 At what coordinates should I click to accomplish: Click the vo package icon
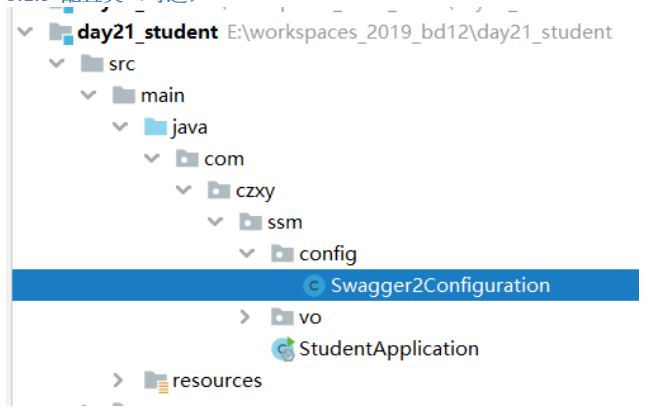(x=283, y=317)
